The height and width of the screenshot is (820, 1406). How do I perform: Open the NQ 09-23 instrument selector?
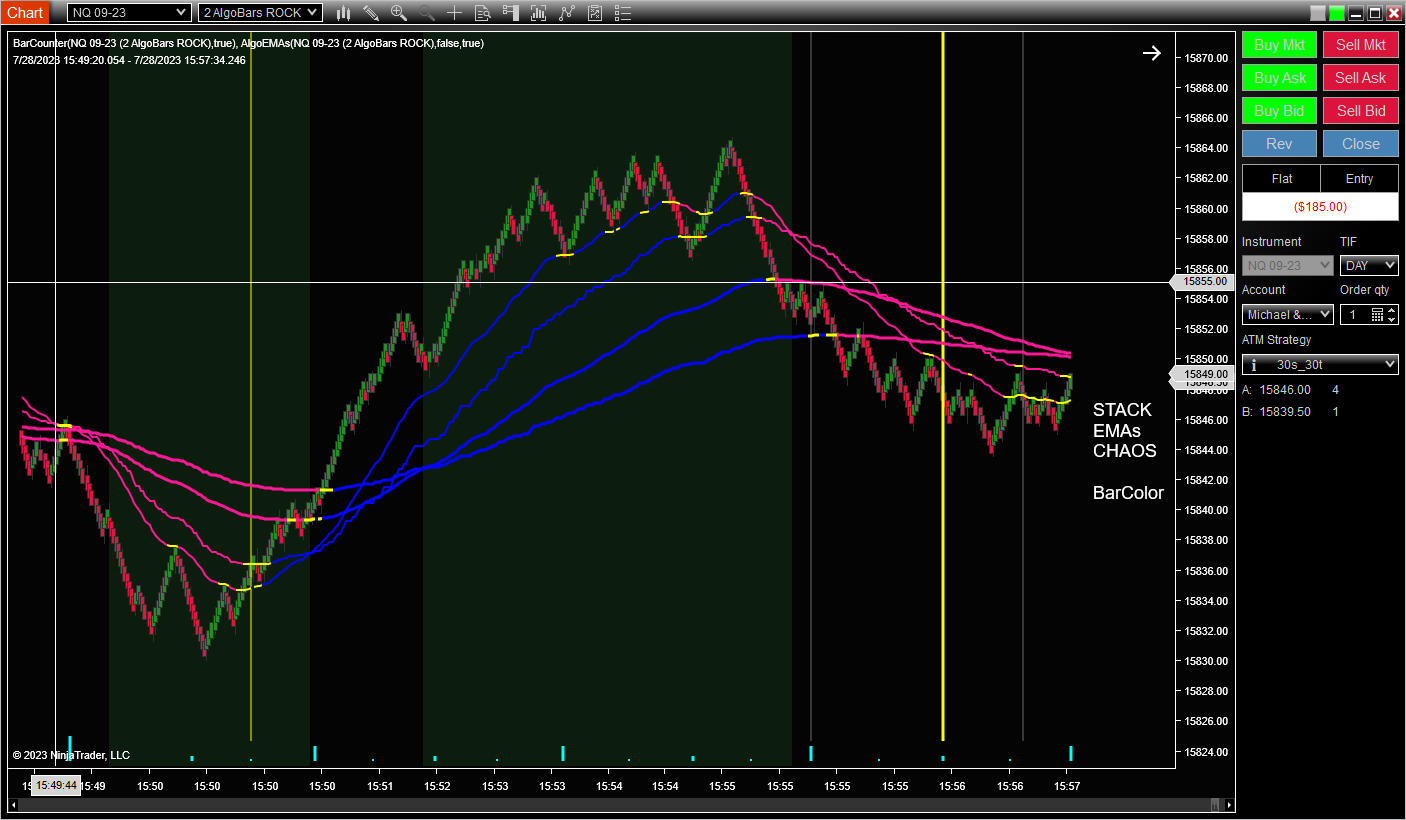pos(129,13)
